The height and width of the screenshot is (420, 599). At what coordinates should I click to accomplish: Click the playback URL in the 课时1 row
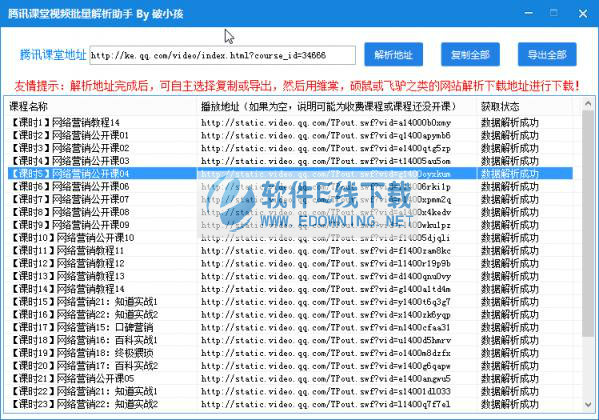[x=326, y=123]
